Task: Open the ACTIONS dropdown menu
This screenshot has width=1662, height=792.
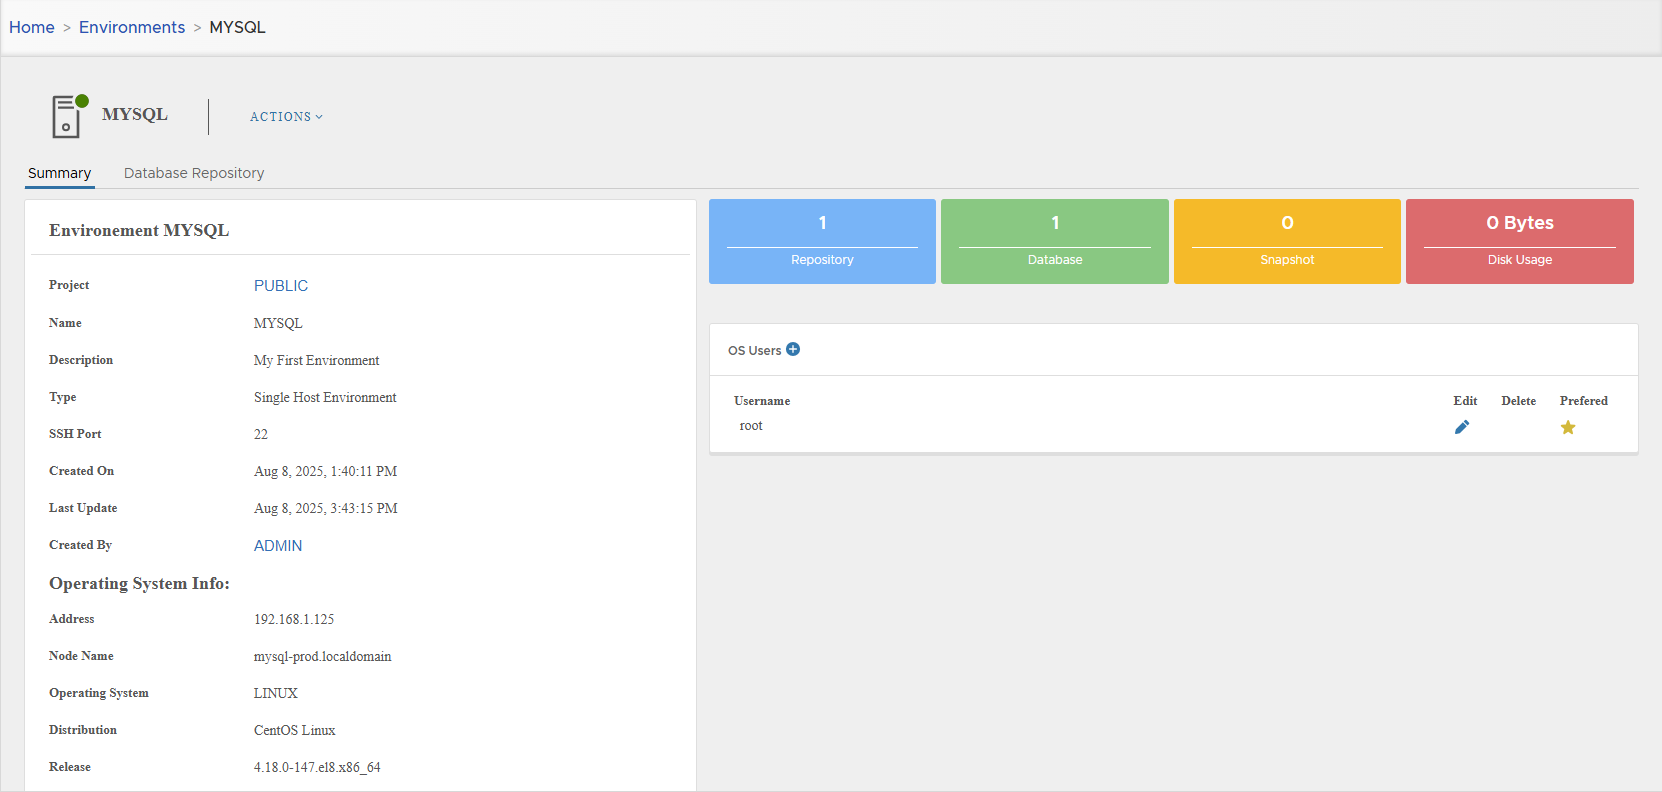Action: pos(286,117)
